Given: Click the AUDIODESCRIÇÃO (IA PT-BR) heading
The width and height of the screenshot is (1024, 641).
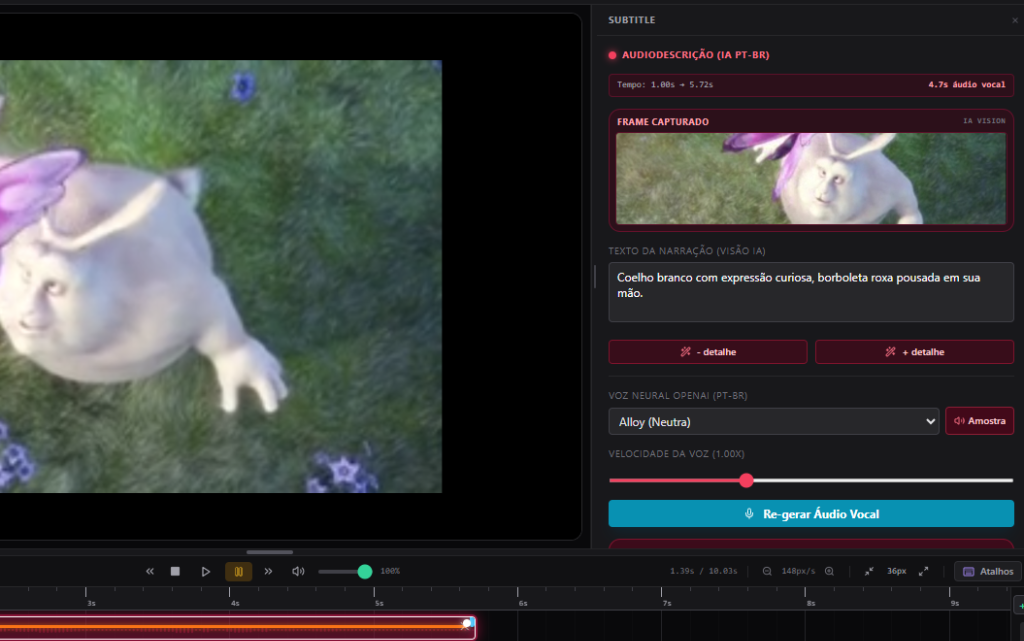Looking at the screenshot, I should pyautogui.click(x=696, y=55).
